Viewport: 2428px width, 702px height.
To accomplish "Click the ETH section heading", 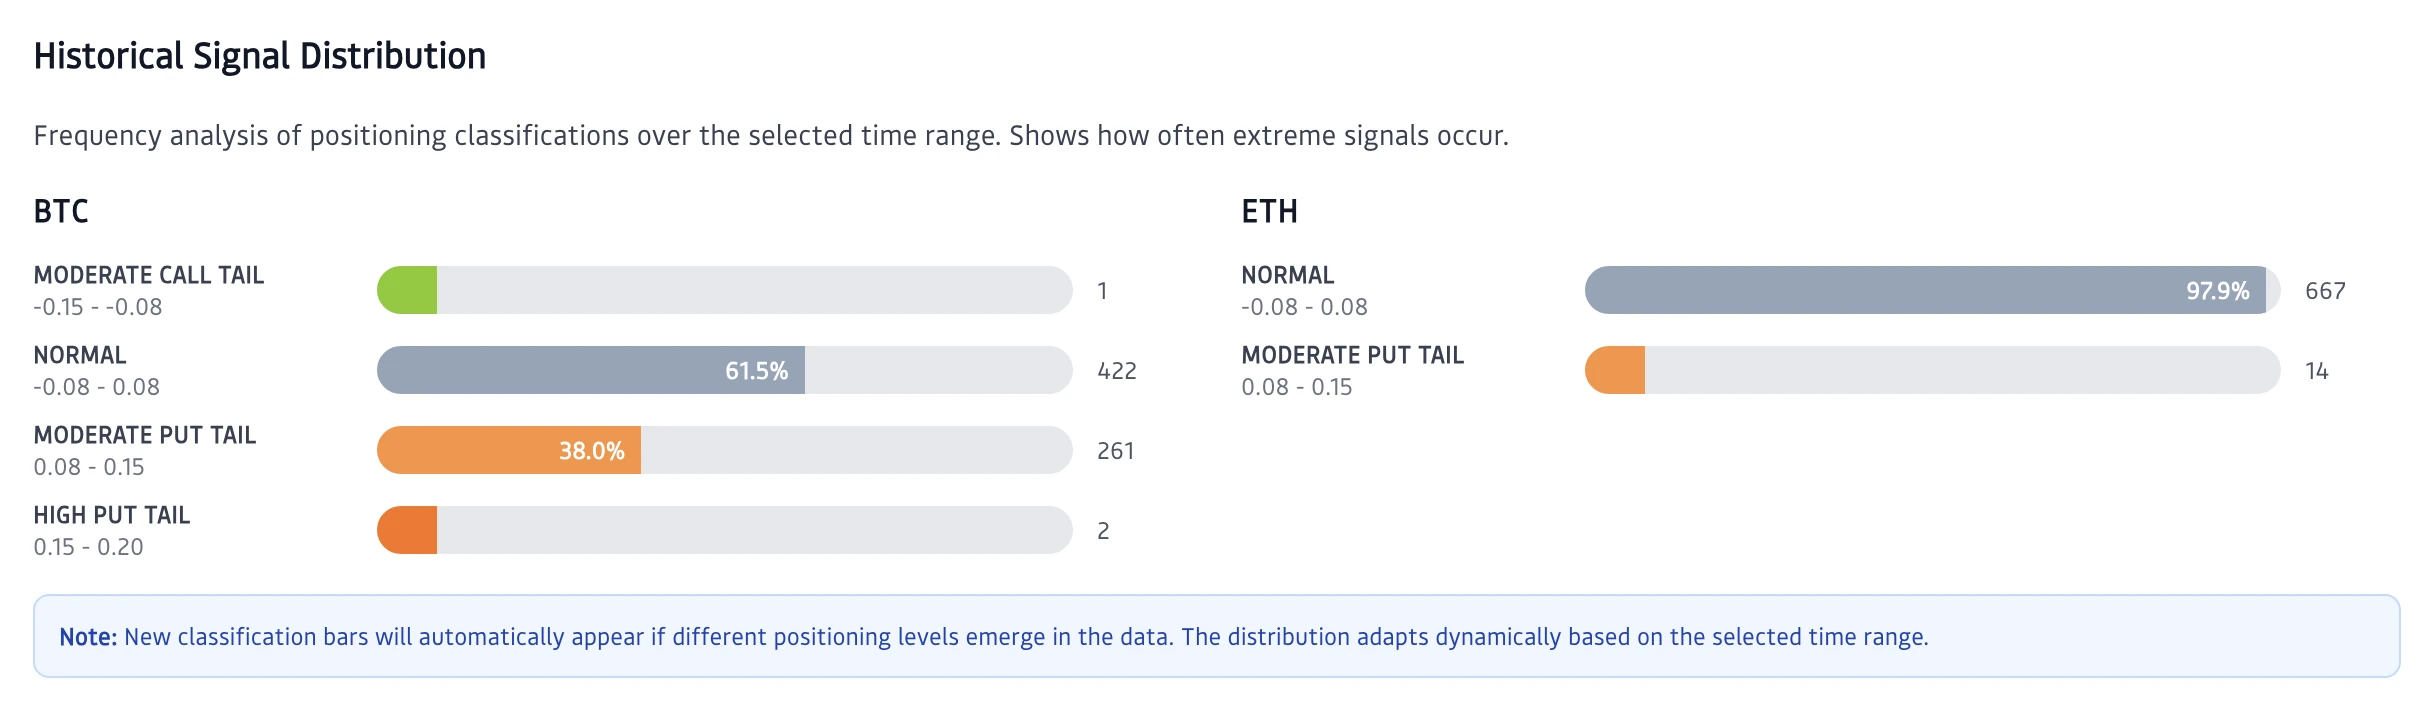I will click(1269, 211).
